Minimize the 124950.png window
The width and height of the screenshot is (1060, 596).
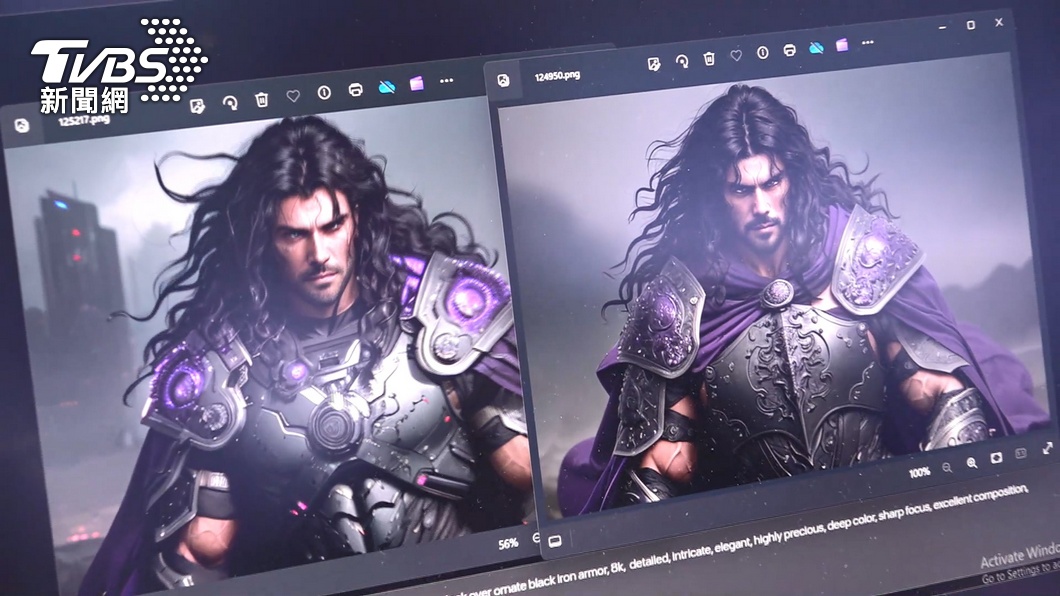click(x=942, y=28)
